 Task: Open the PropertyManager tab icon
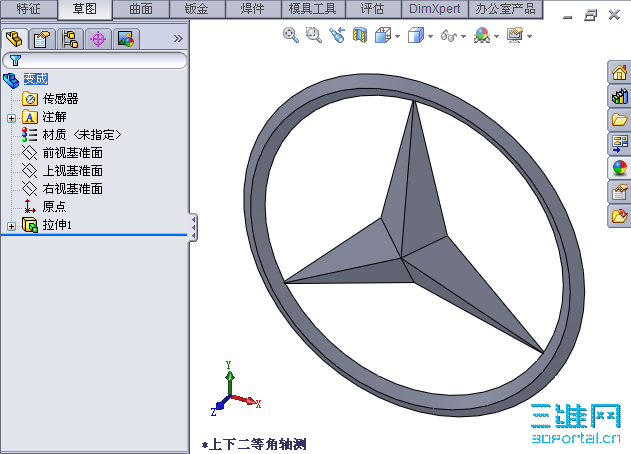[43, 39]
